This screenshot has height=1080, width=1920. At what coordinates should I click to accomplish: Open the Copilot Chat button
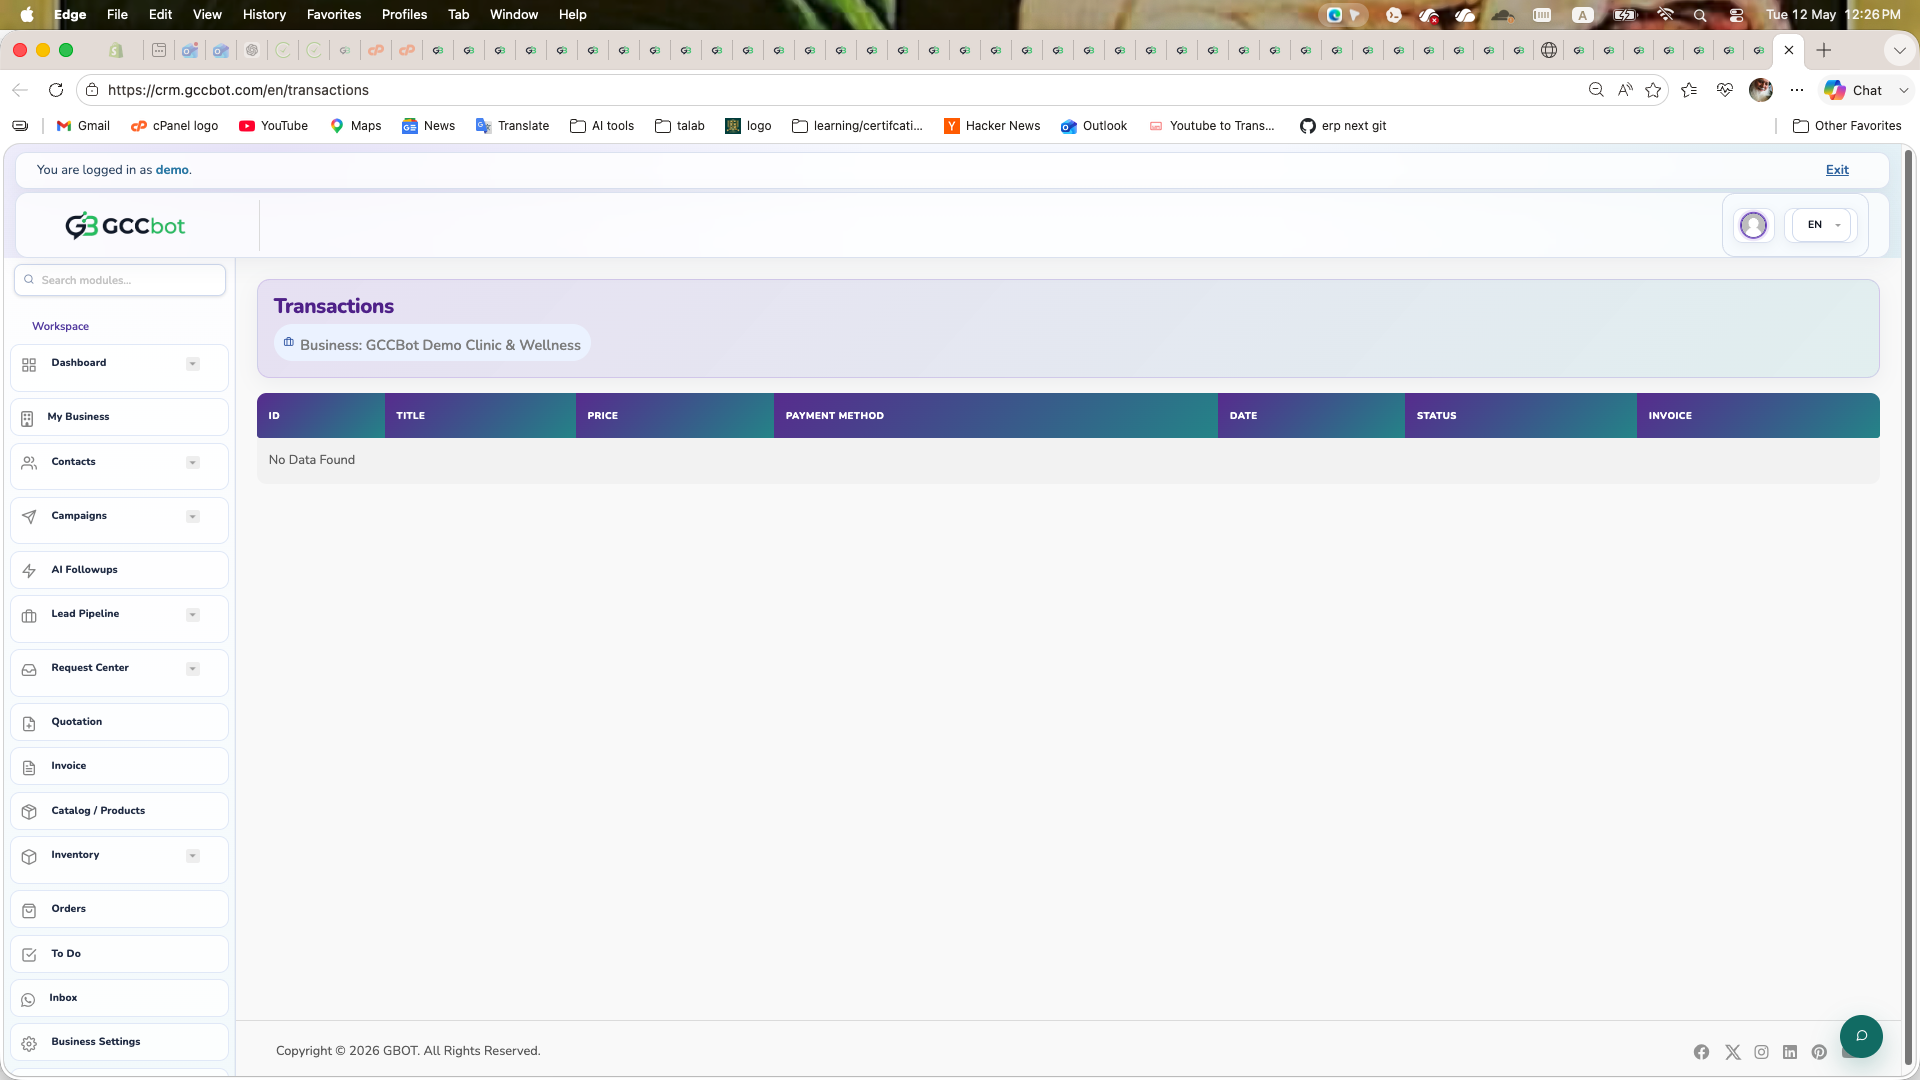[x=1853, y=90]
